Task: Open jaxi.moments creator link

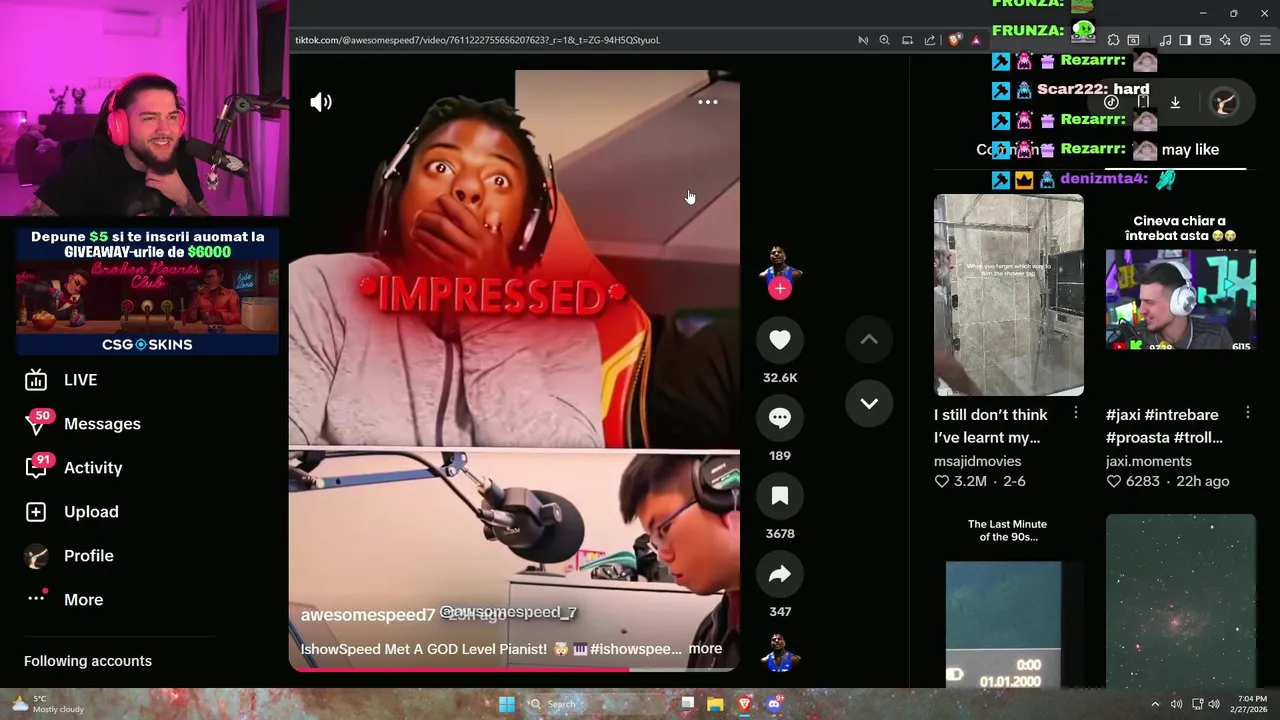Action: 1148,461
